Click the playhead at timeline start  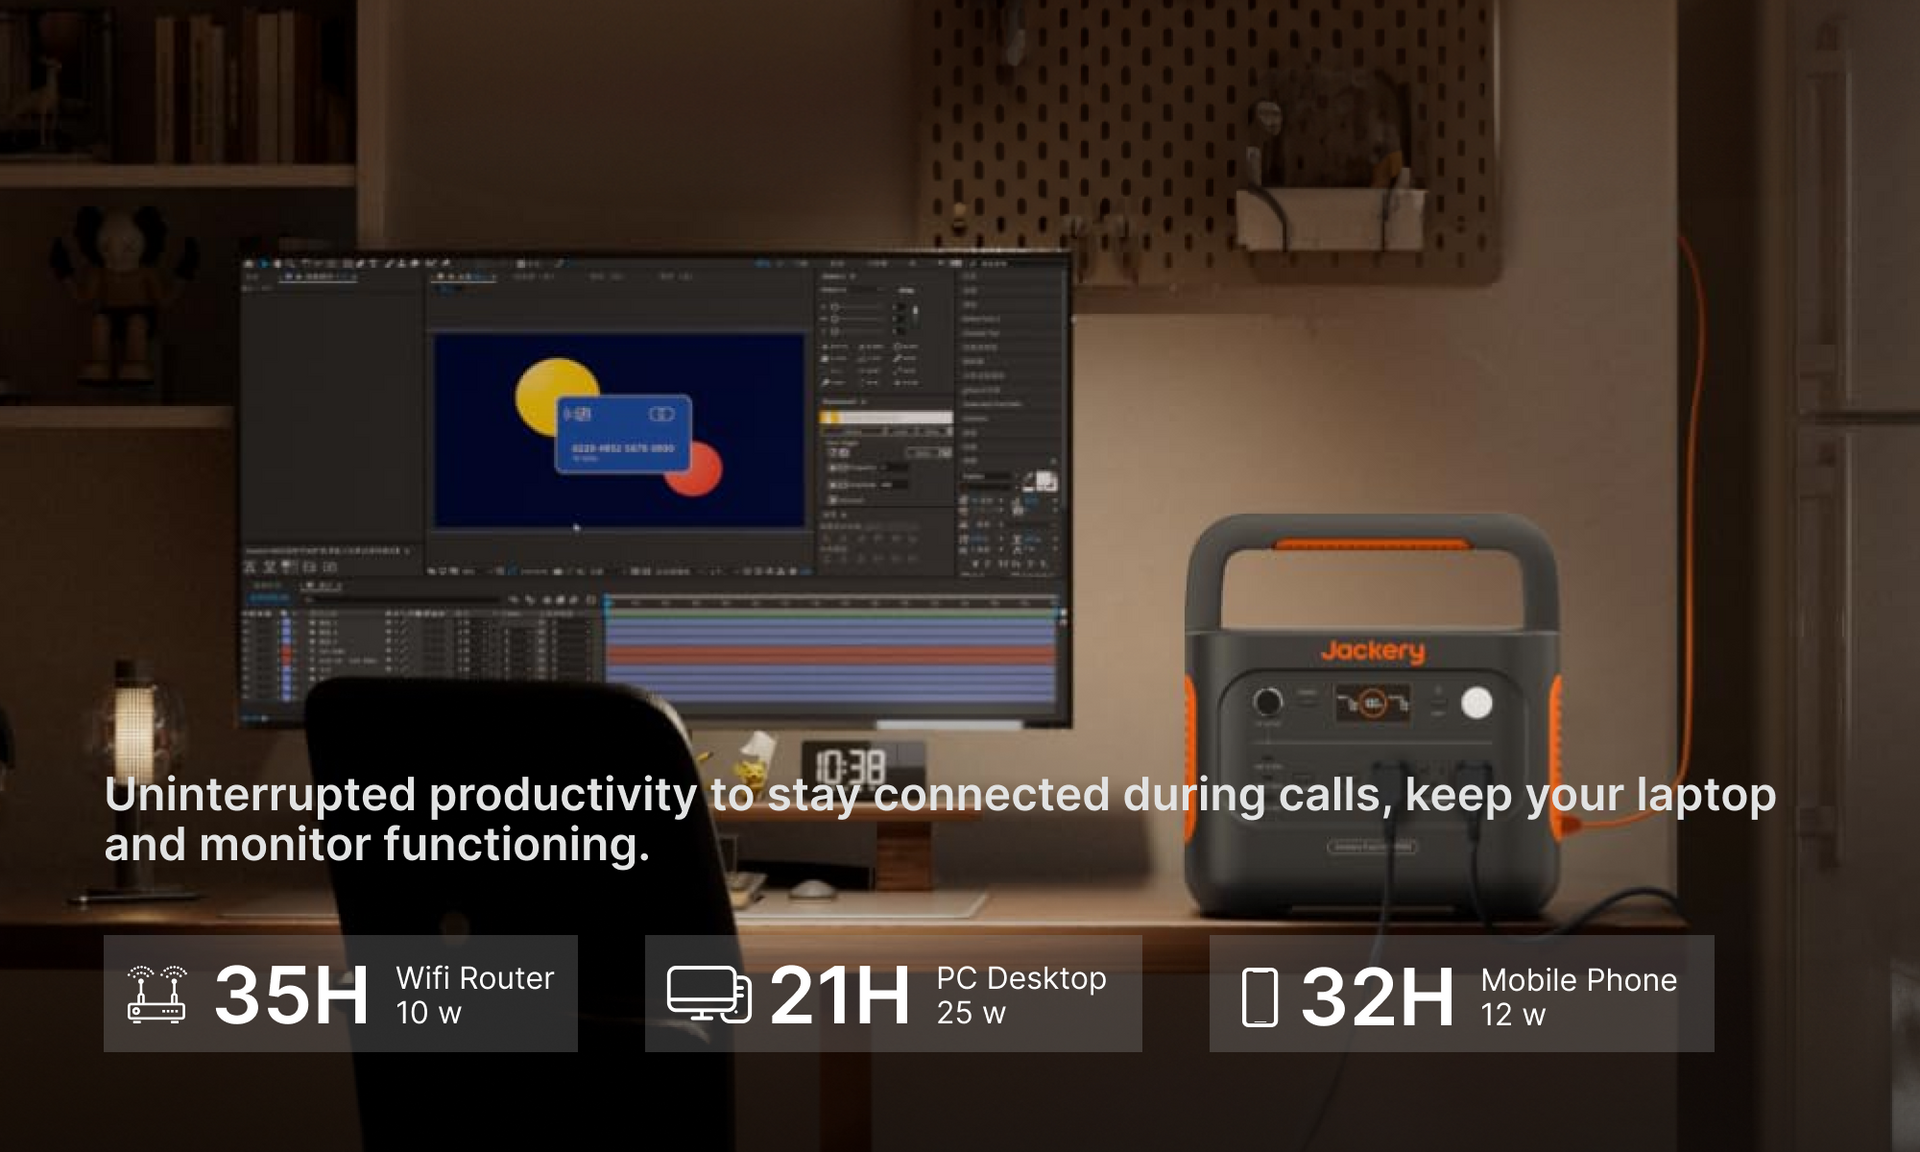pyautogui.click(x=606, y=603)
